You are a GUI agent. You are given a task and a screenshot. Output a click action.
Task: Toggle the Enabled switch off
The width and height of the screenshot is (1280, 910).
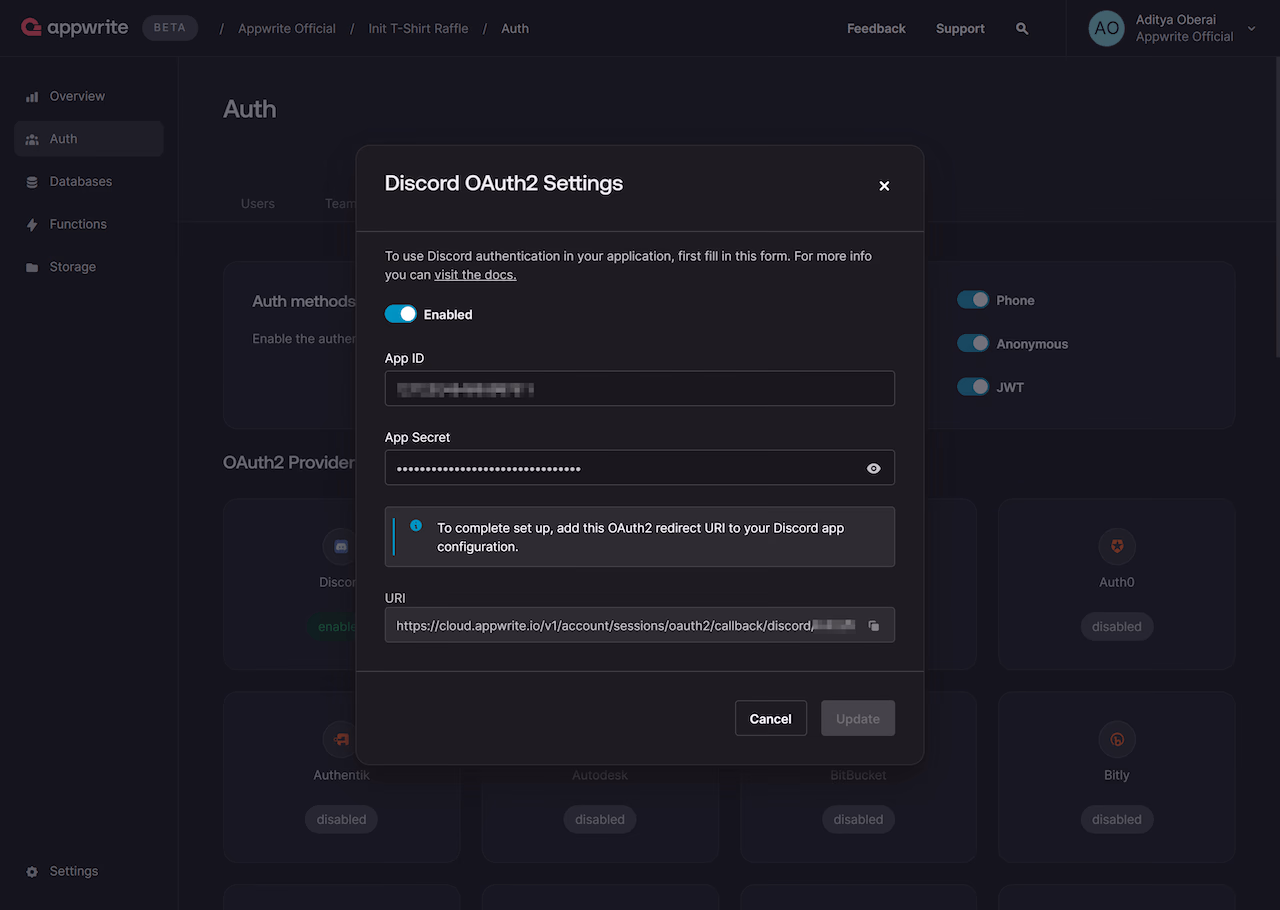coord(401,314)
